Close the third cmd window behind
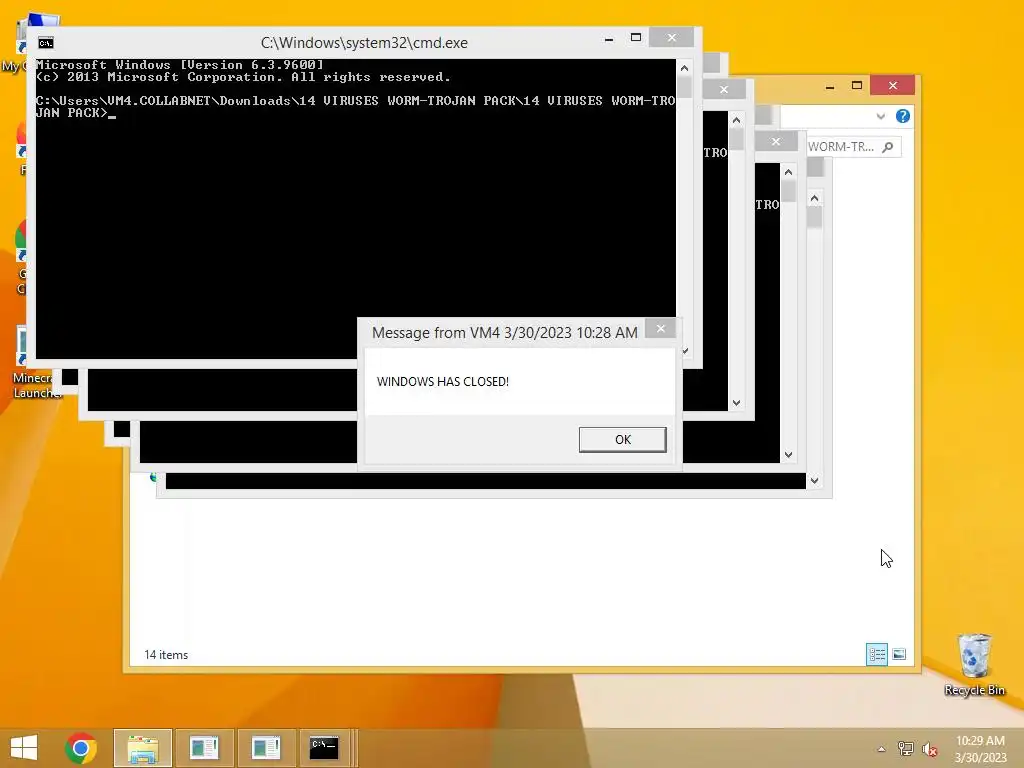Image resolution: width=1024 pixels, height=768 pixels. pos(776,141)
